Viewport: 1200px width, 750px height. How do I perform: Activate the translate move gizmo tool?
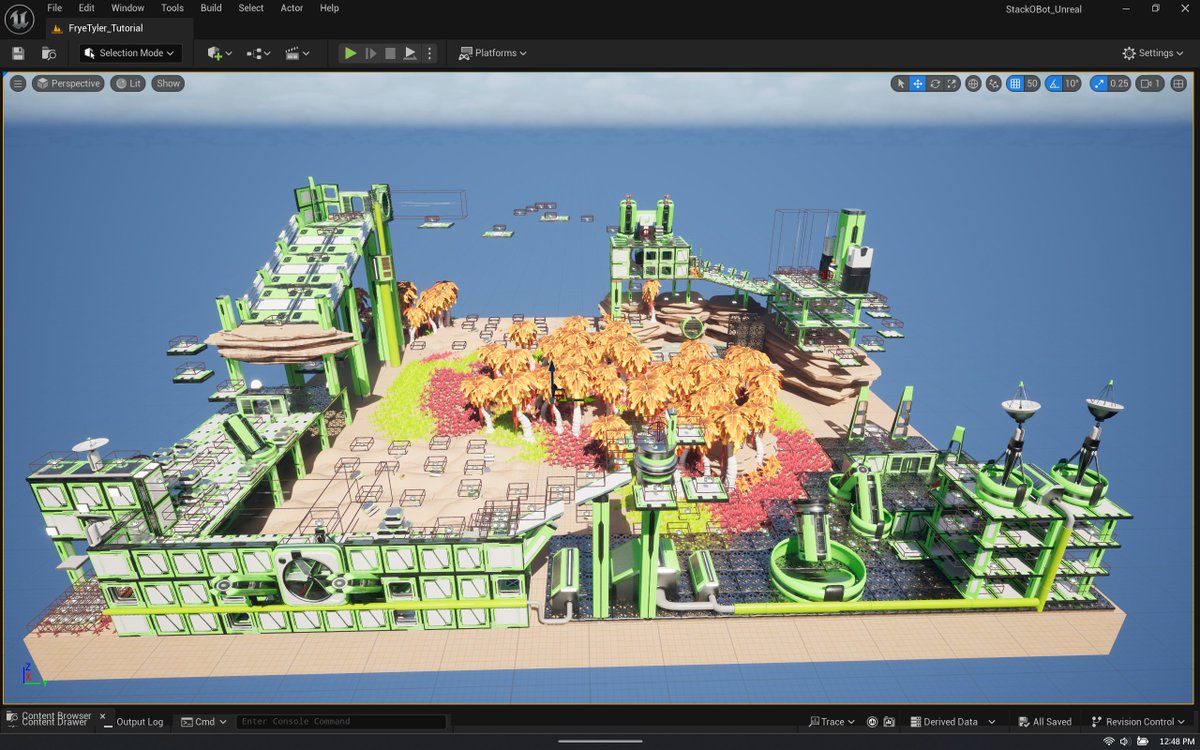point(917,83)
